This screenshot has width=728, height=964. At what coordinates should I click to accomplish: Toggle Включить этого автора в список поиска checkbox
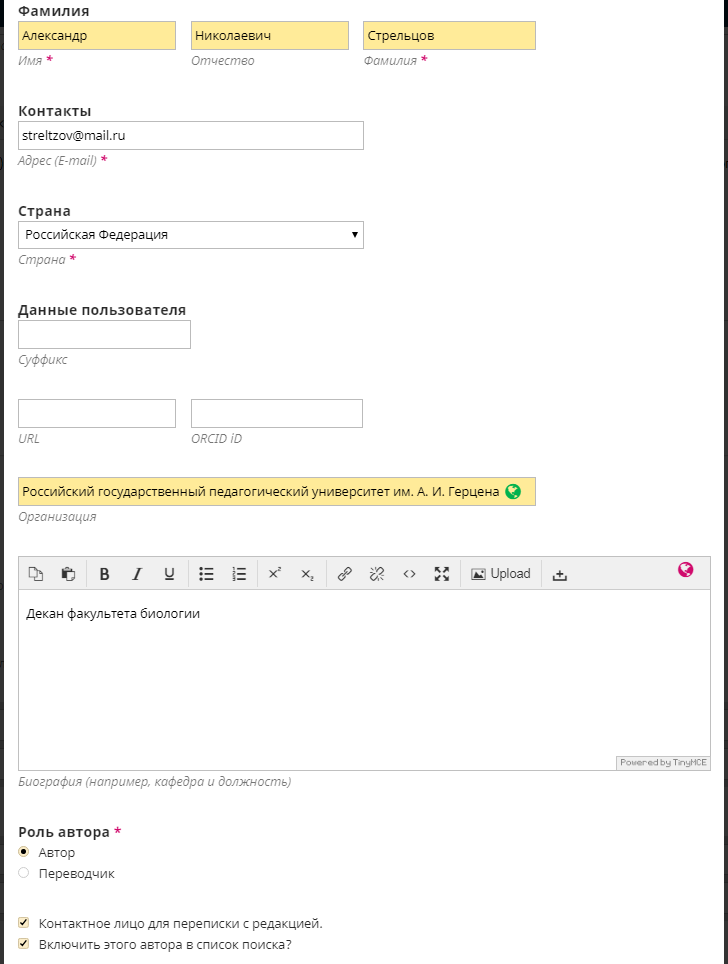coord(24,943)
